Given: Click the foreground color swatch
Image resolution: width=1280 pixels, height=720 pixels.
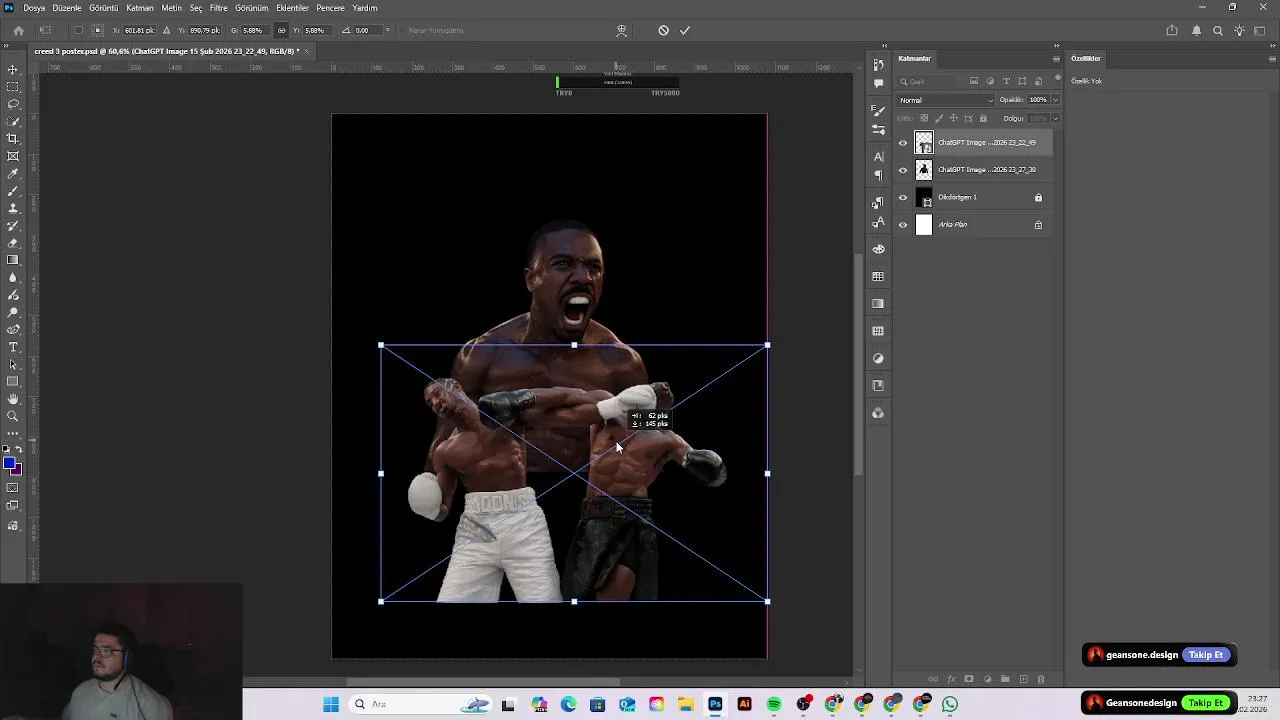Looking at the screenshot, I should coord(9,464).
